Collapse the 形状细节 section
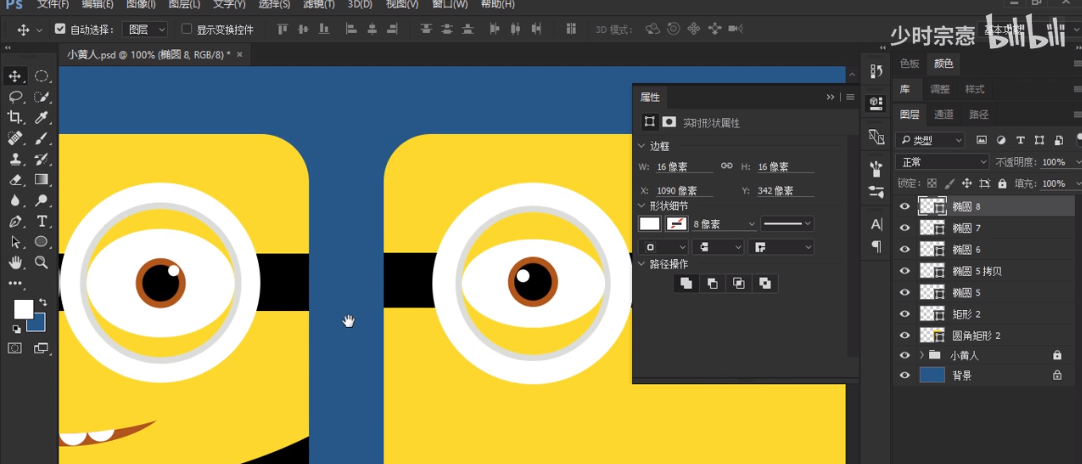1082x464 pixels. [x=642, y=206]
